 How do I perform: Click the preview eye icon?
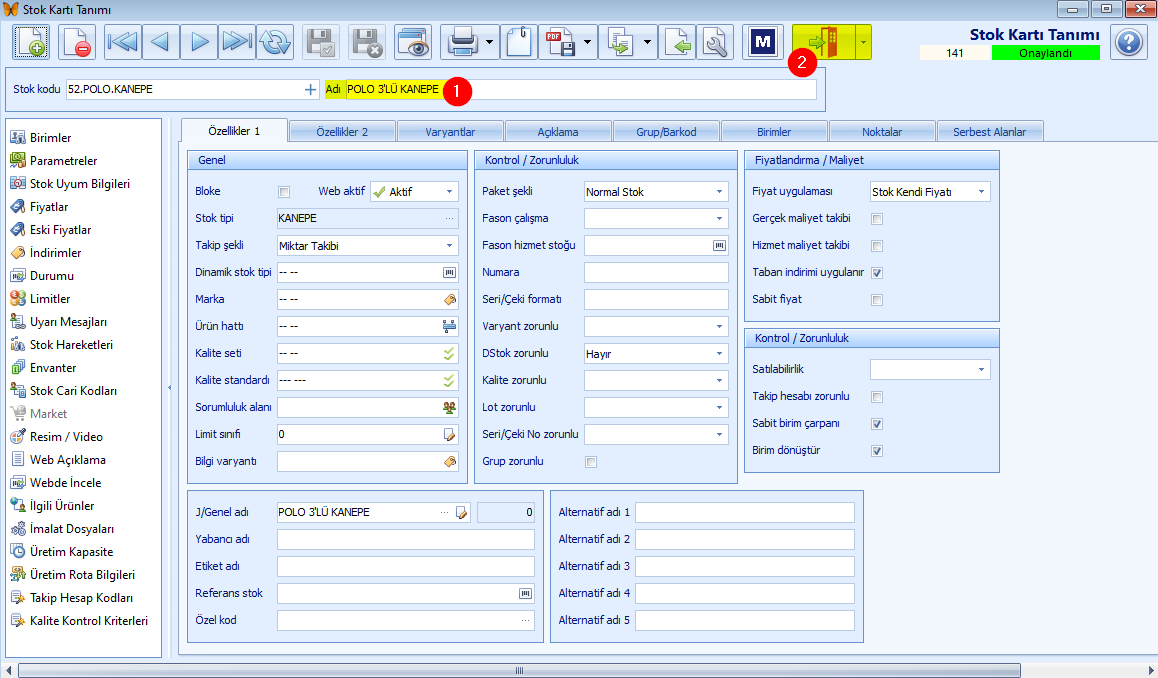pyautogui.click(x=413, y=42)
